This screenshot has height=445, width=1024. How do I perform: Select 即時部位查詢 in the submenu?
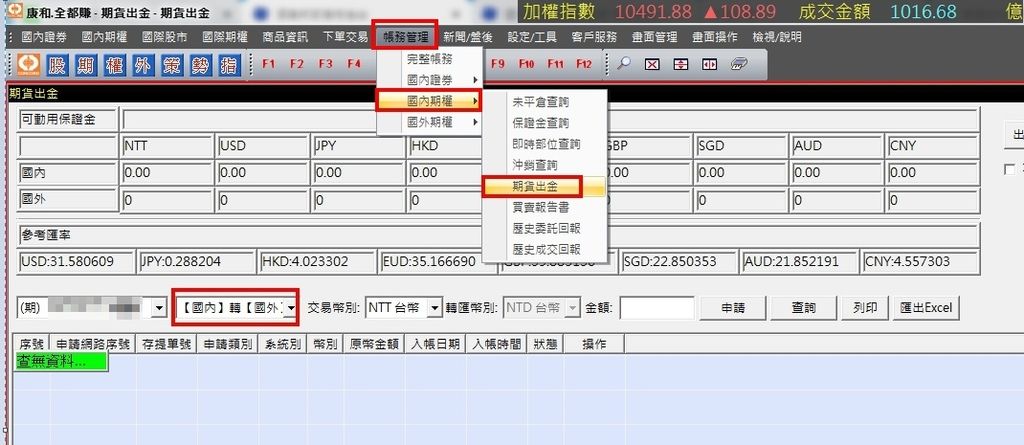click(x=545, y=144)
